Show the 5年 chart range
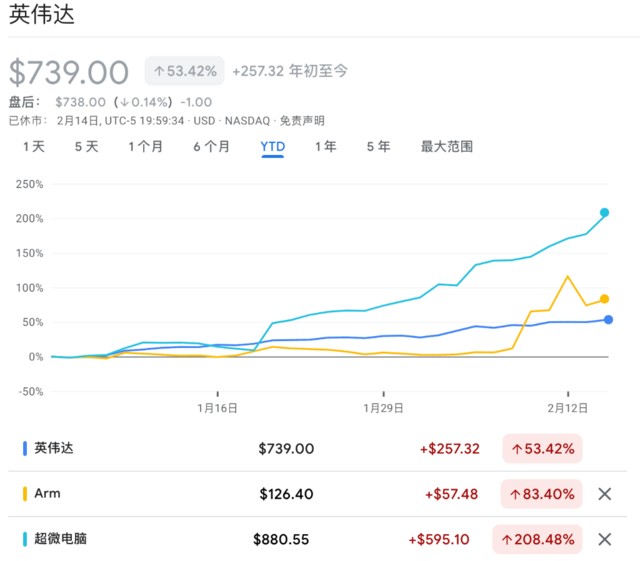 coord(378,146)
